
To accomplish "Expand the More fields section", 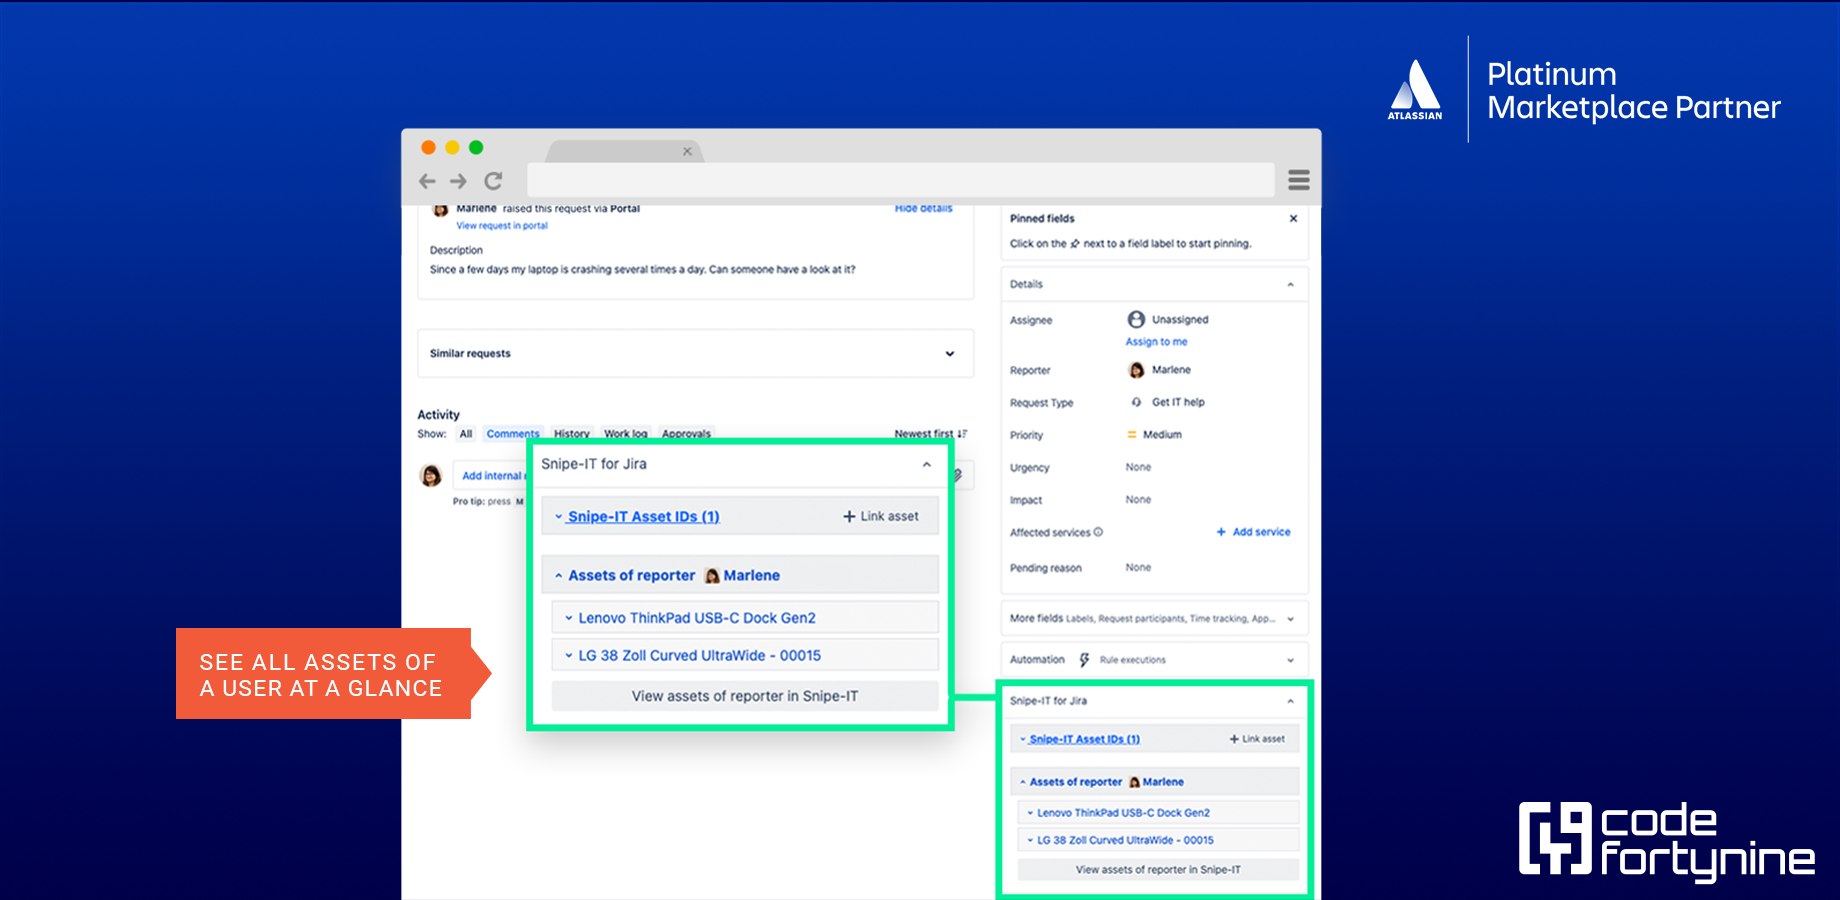I will coord(1290,619).
